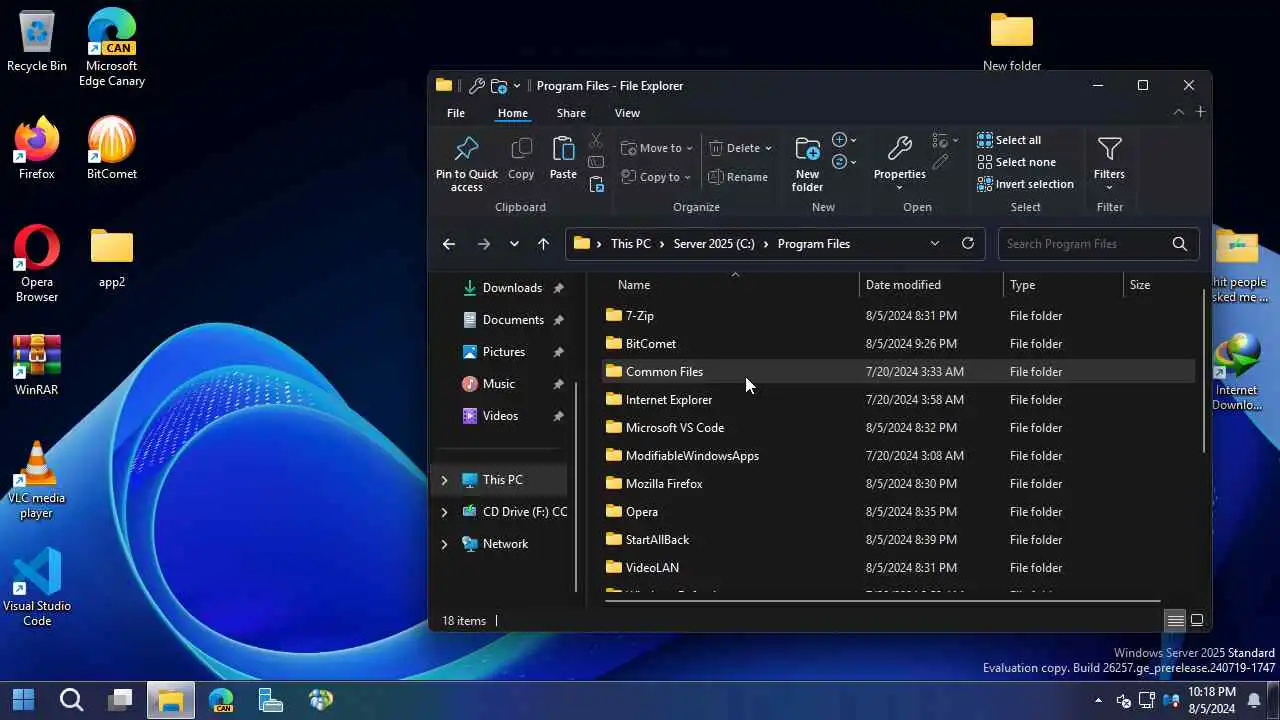Click the Edit pencil icon in Open group
Image resolution: width=1280 pixels, height=720 pixels.
pos(940,162)
